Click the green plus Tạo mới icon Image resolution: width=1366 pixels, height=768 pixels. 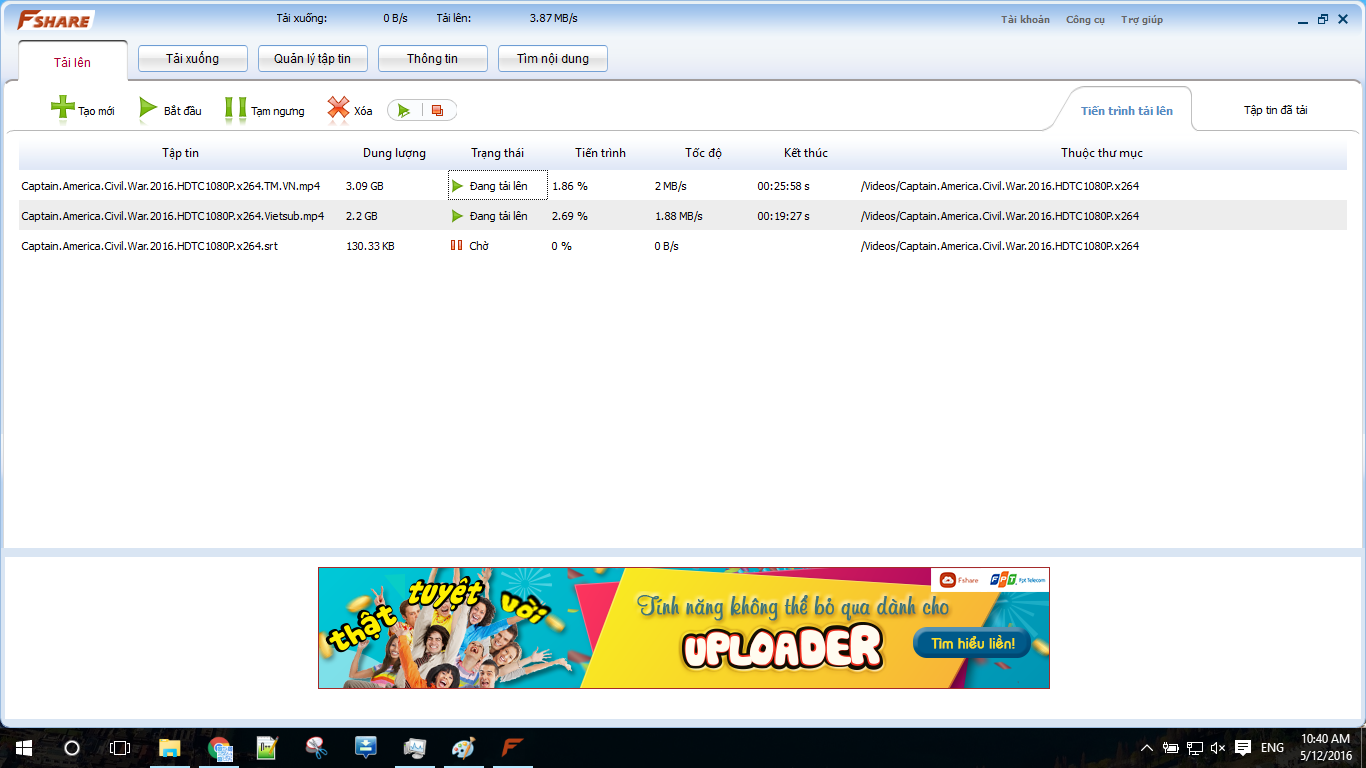click(x=63, y=108)
